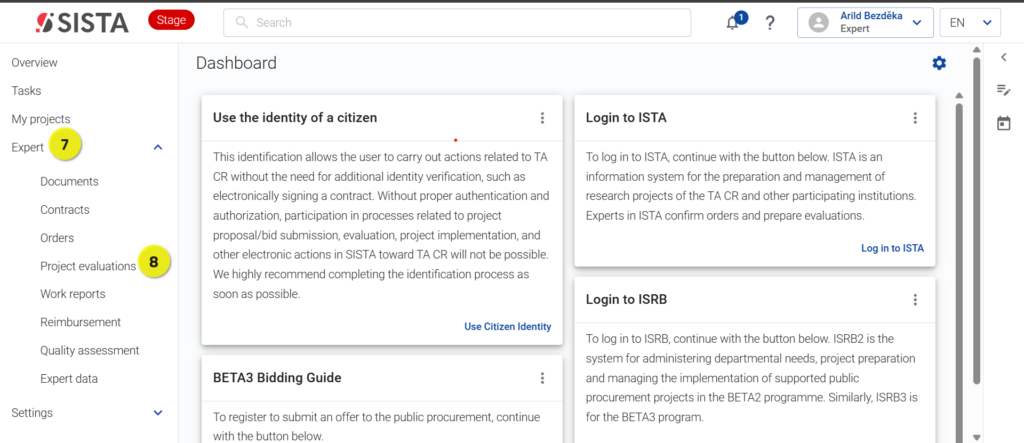Open options menu on Login to ISRB card
This screenshot has height=443, width=1024.
coord(915,300)
